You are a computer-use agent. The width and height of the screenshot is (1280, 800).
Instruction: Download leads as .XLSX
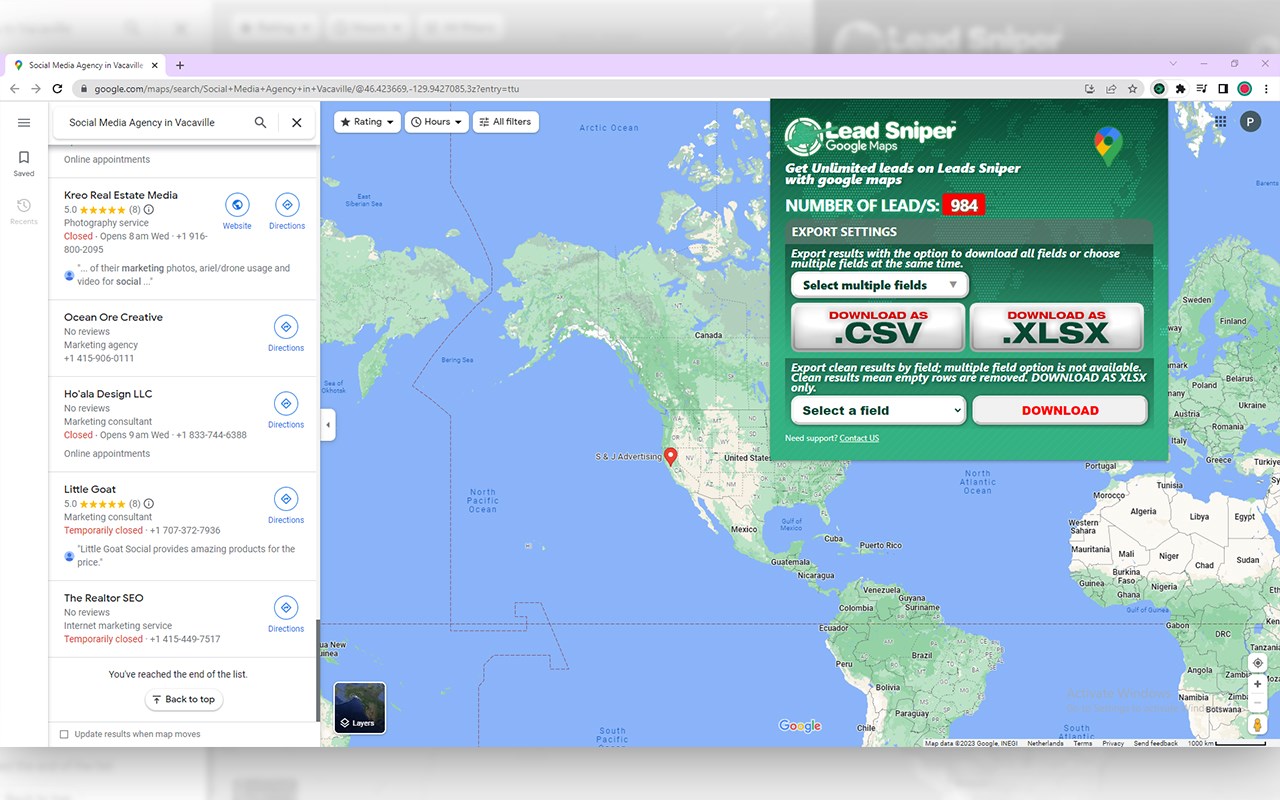1056,327
